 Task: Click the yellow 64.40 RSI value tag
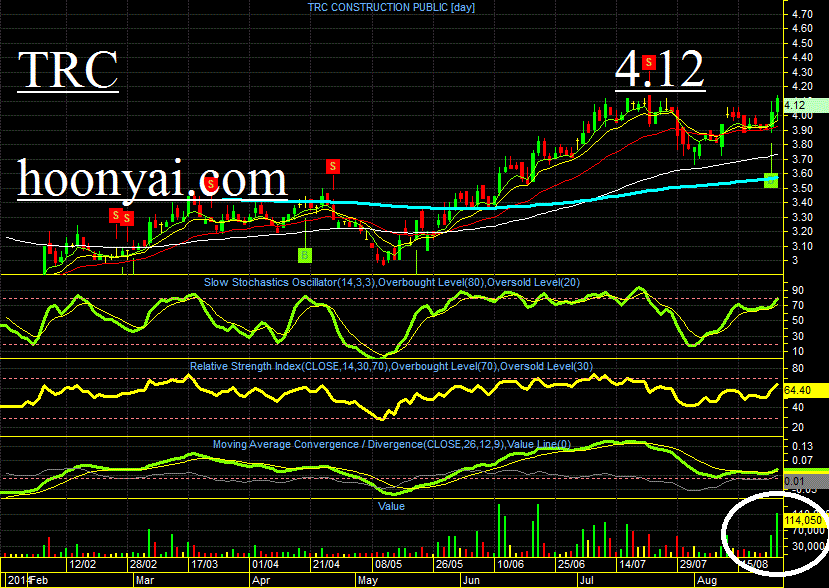tap(805, 390)
